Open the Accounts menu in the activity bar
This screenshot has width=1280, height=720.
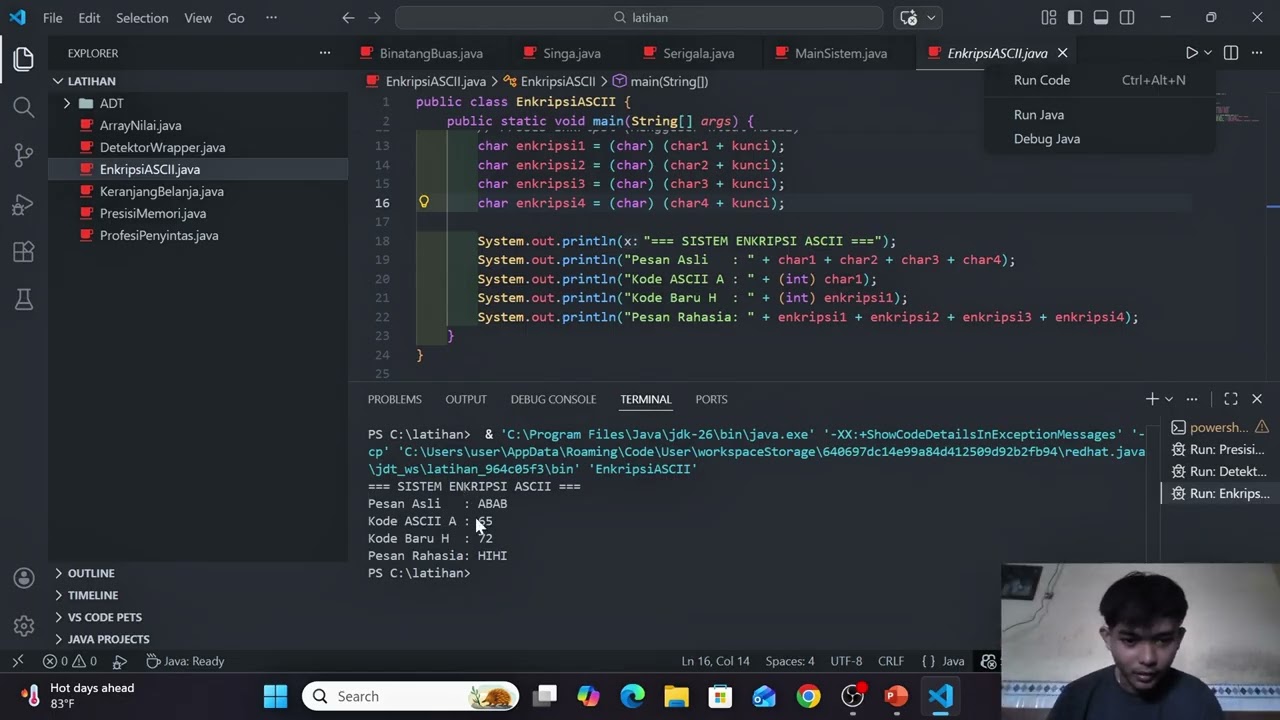click(24, 578)
